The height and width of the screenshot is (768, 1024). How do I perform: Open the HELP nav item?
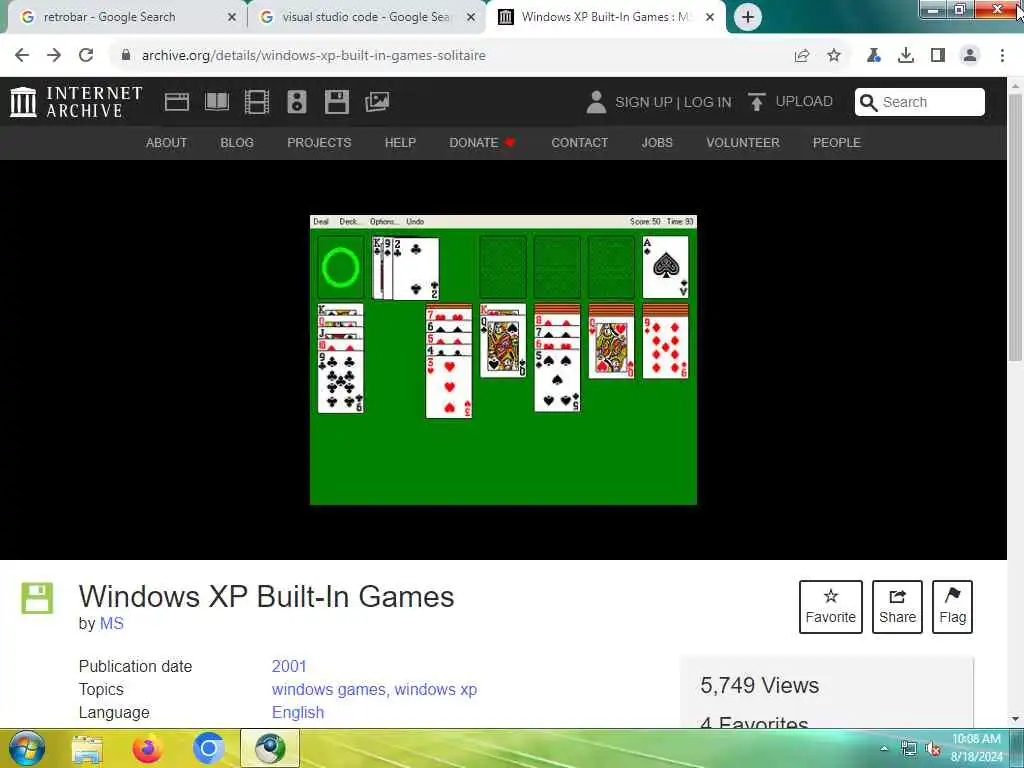(x=400, y=142)
